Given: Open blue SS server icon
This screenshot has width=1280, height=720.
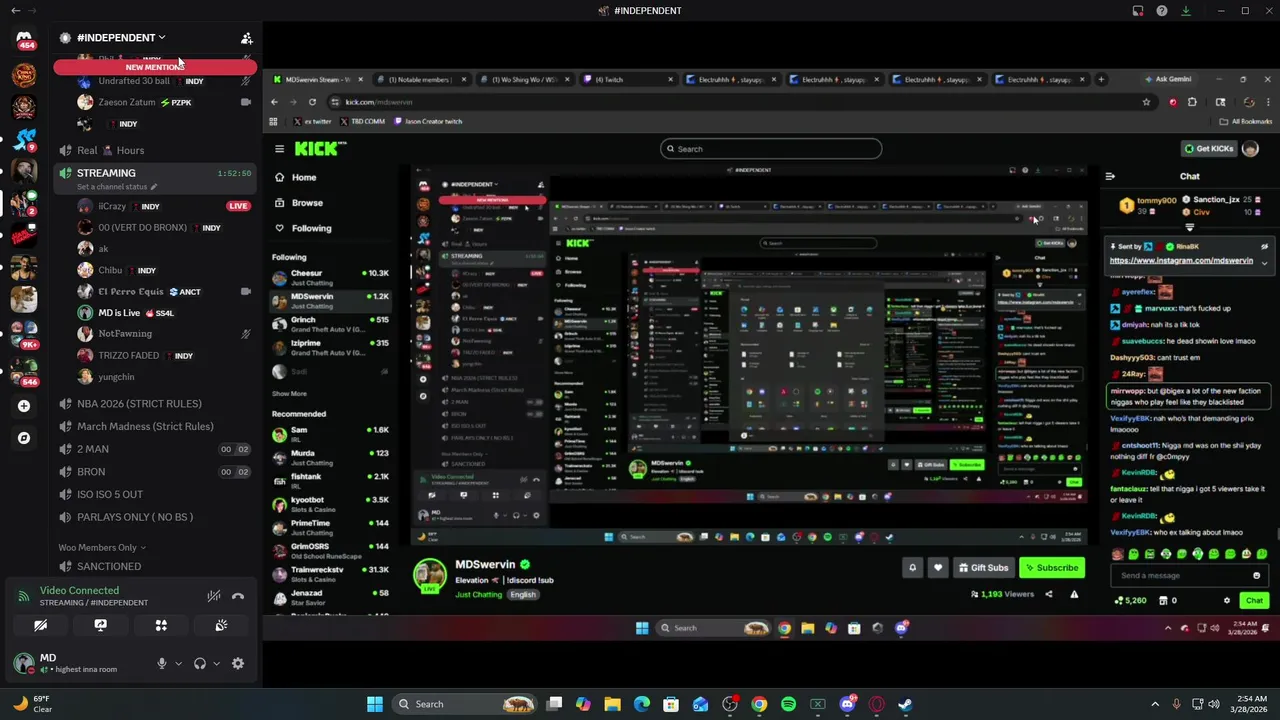Looking at the screenshot, I should point(24,139).
